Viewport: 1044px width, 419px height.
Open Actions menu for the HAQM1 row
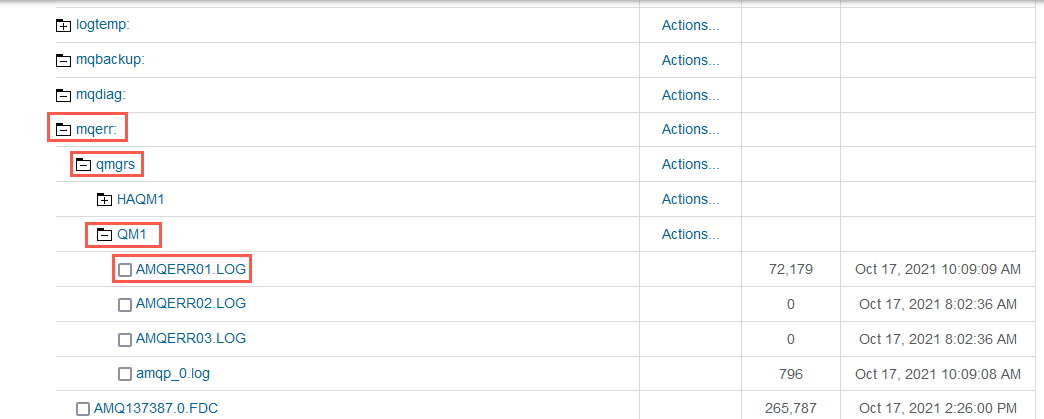click(x=690, y=199)
